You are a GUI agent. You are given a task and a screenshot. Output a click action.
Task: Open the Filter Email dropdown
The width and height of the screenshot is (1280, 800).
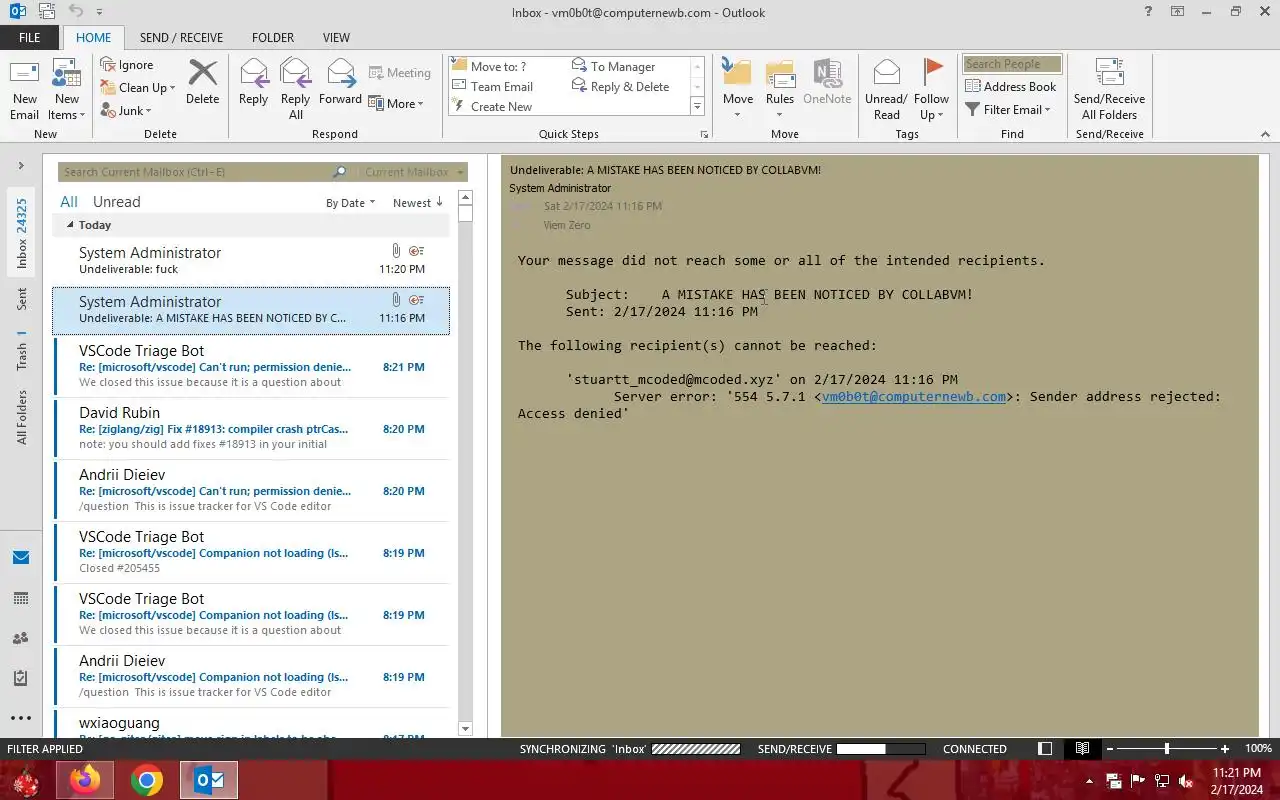(x=1008, y=110)
